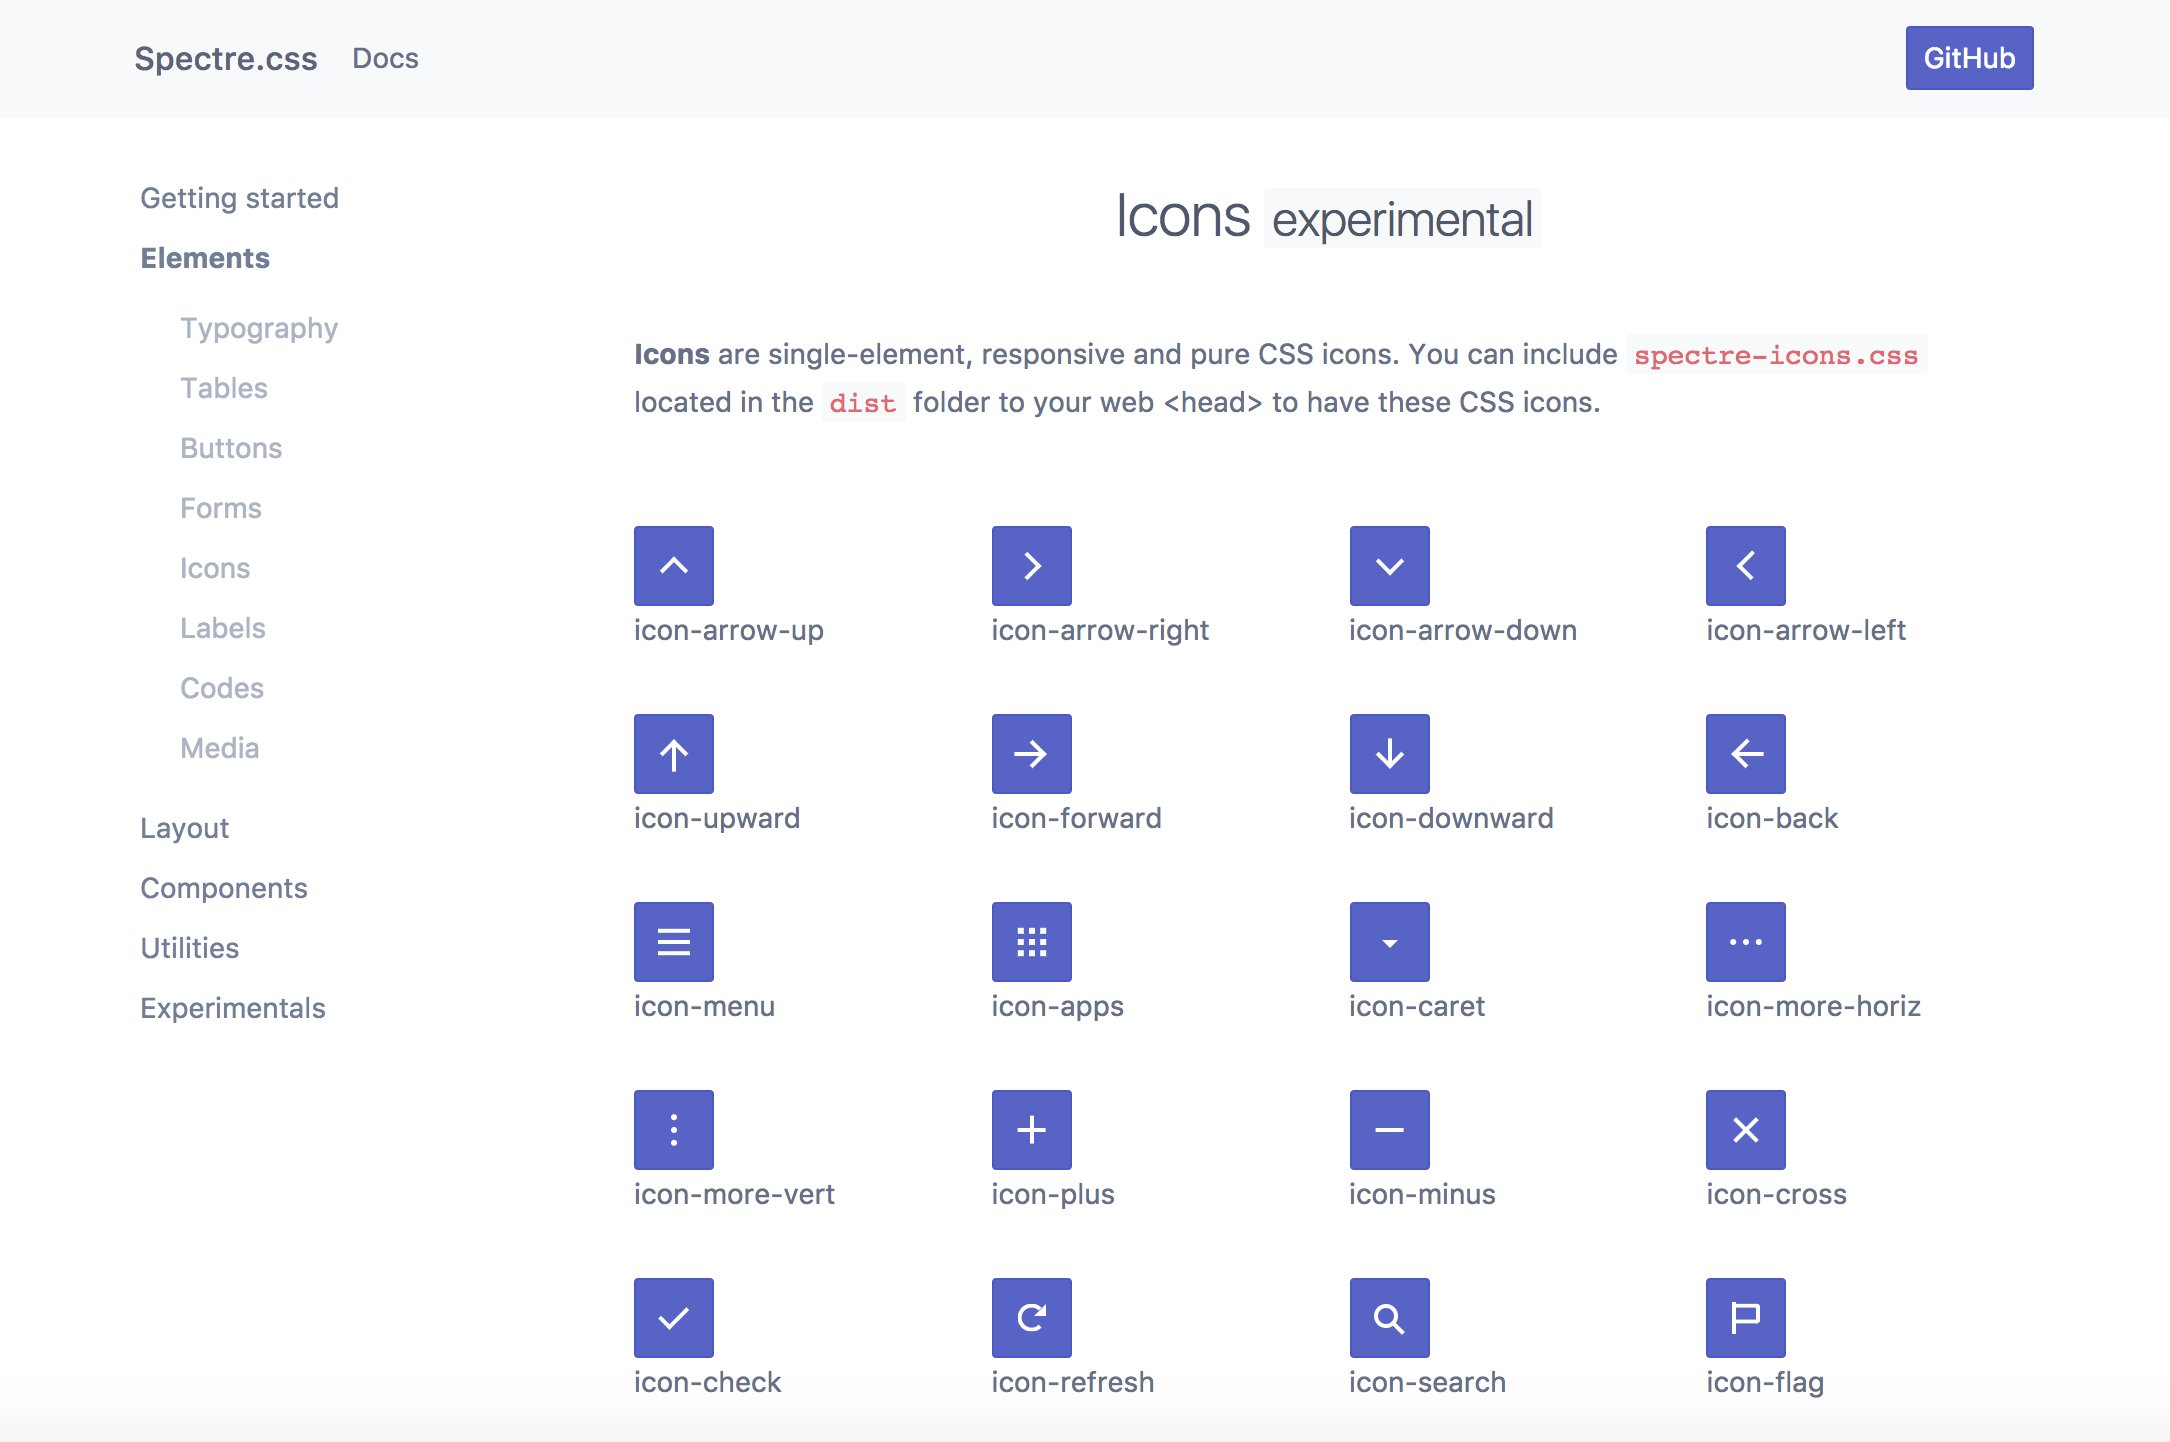Expand the Layout sidebar section
This screenshot has width=2170, height=1442.
click(x=184, y=828)
